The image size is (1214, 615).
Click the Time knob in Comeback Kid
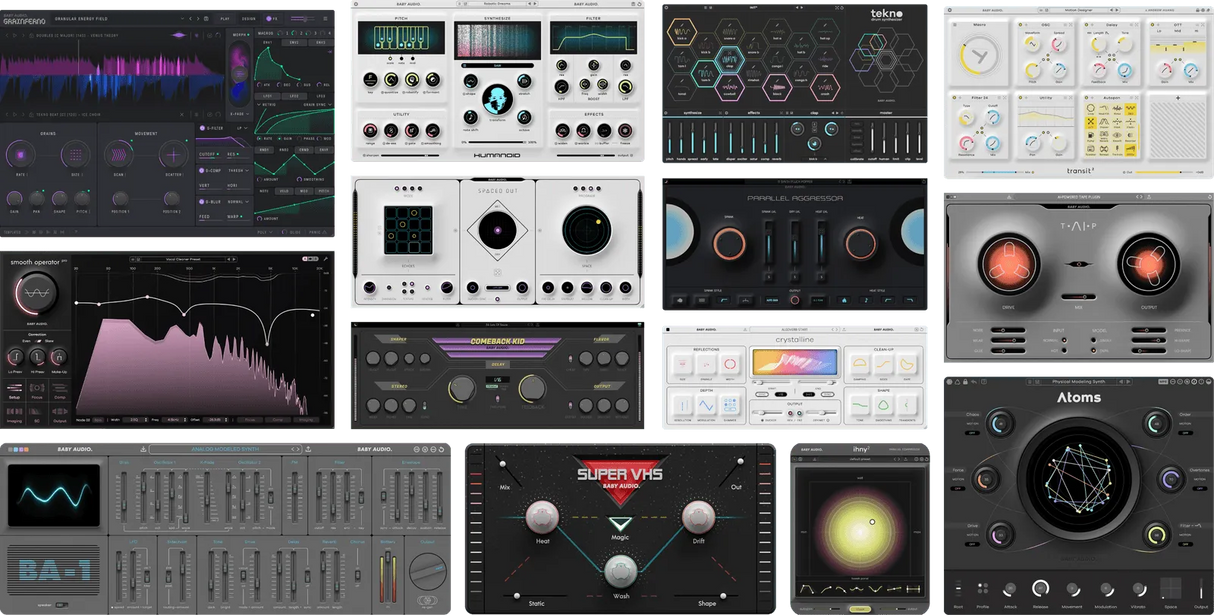coord(462,389)
